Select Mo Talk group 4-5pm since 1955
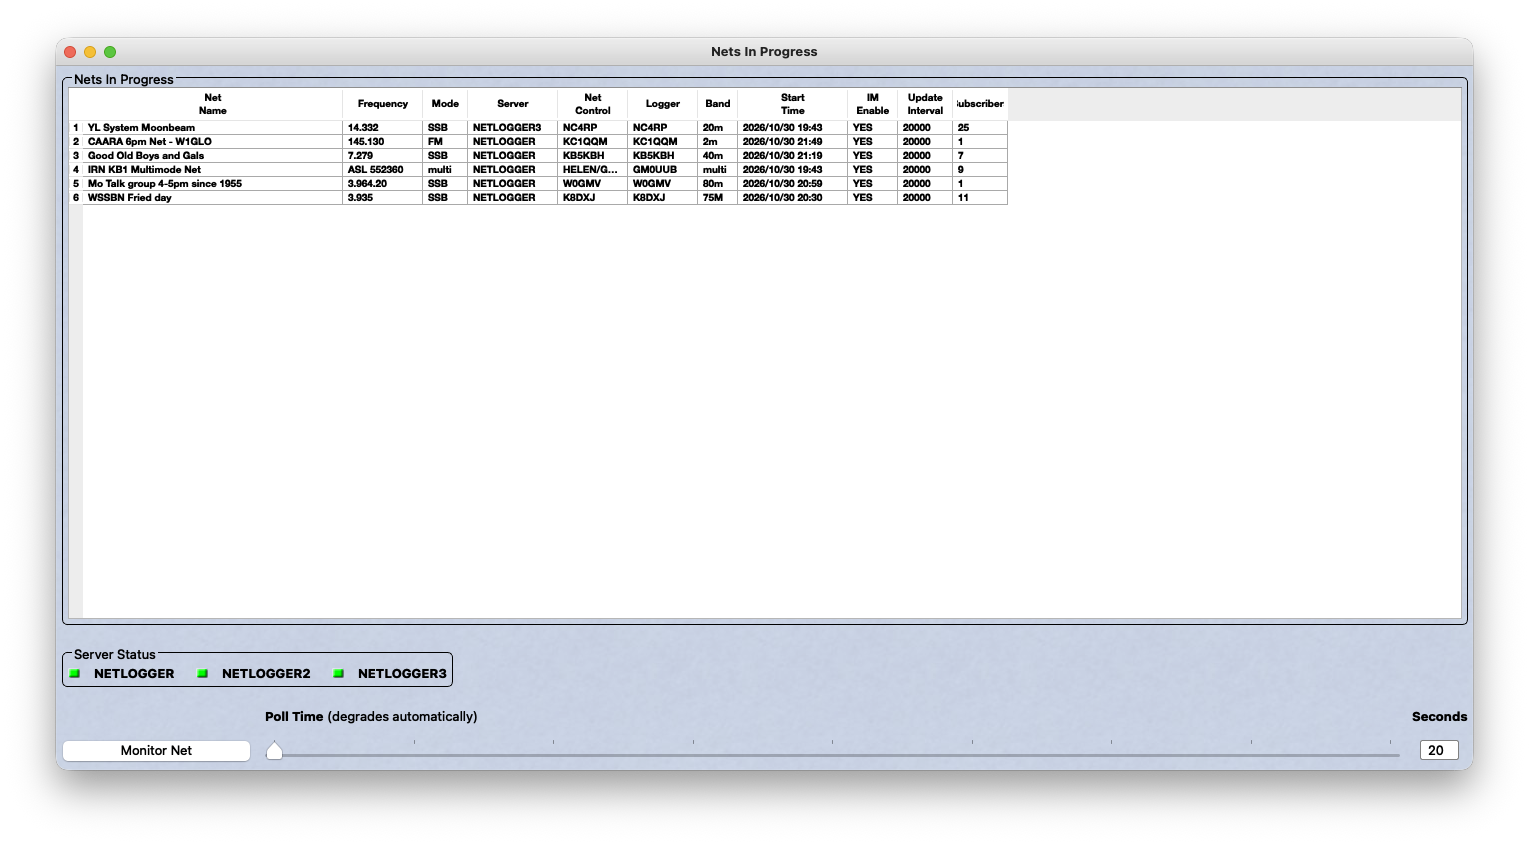1529x844 pixels. (x=538, y=184)
